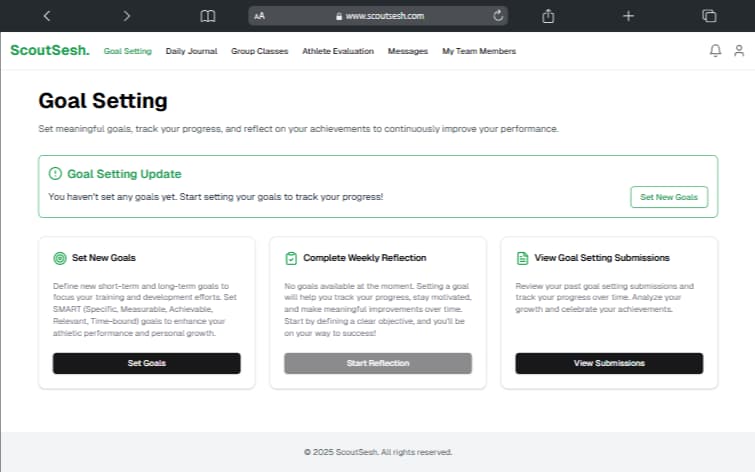Open the Messages tab
The height and width of the screenshot is (472, 755).
coord(408,51)
